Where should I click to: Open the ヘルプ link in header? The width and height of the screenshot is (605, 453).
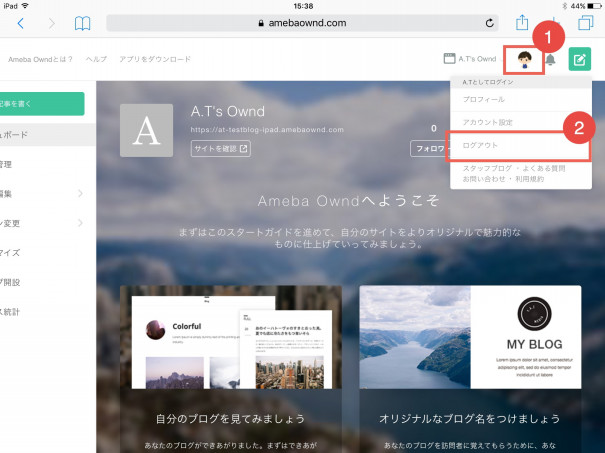point(97,60)
